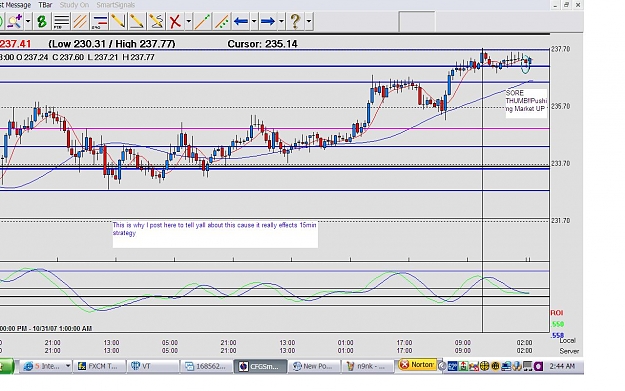Viewport: 625px width, 391px height.
Task: Open the SmartSignals menu
Action: (116, 5)
